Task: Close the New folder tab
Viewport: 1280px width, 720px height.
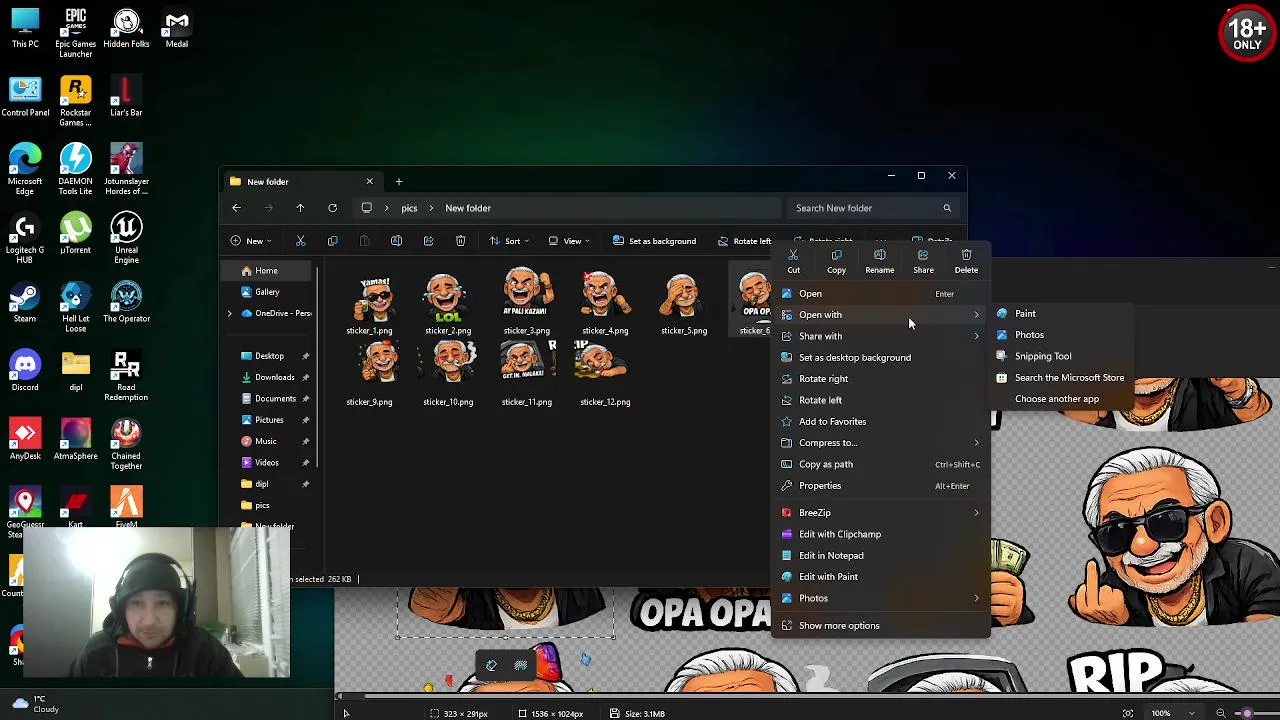Action: [x=369, y=182]
